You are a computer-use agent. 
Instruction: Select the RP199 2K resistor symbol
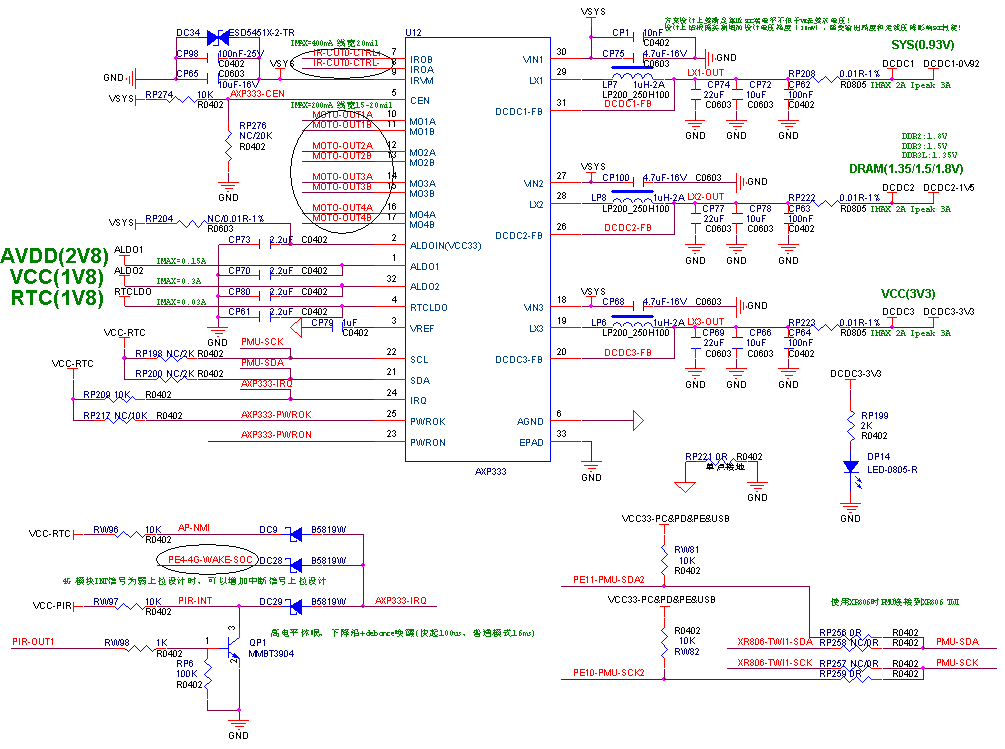(x=850, y=425)
